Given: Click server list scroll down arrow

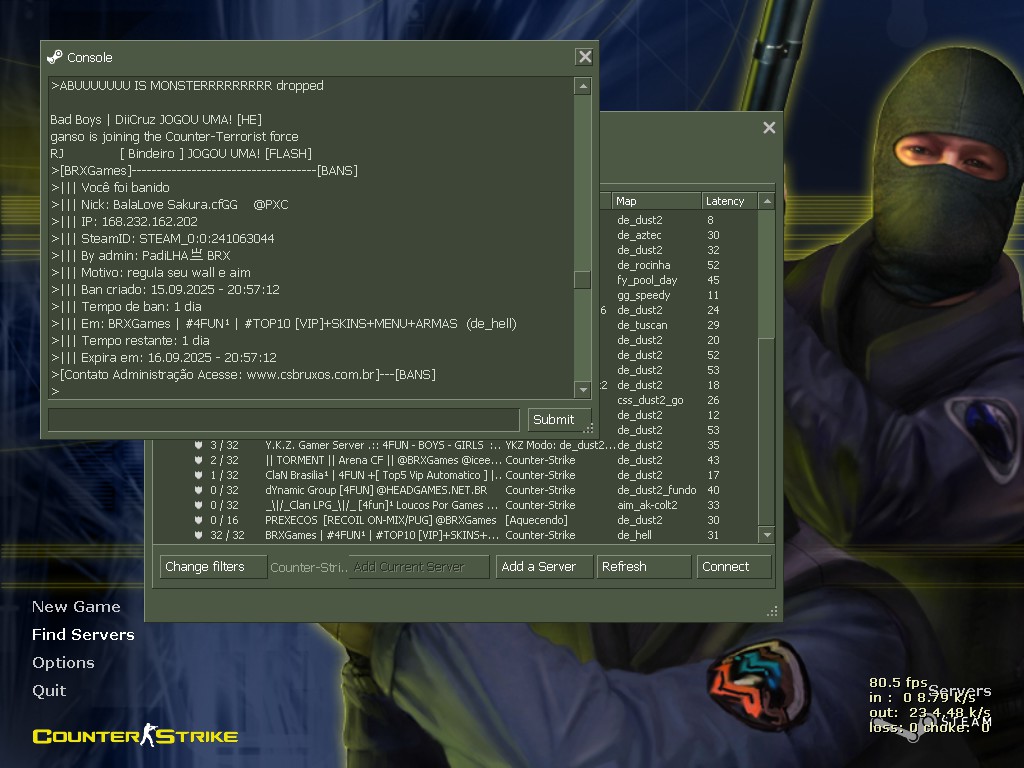Looking at the screenshot, I should (767, 535).
